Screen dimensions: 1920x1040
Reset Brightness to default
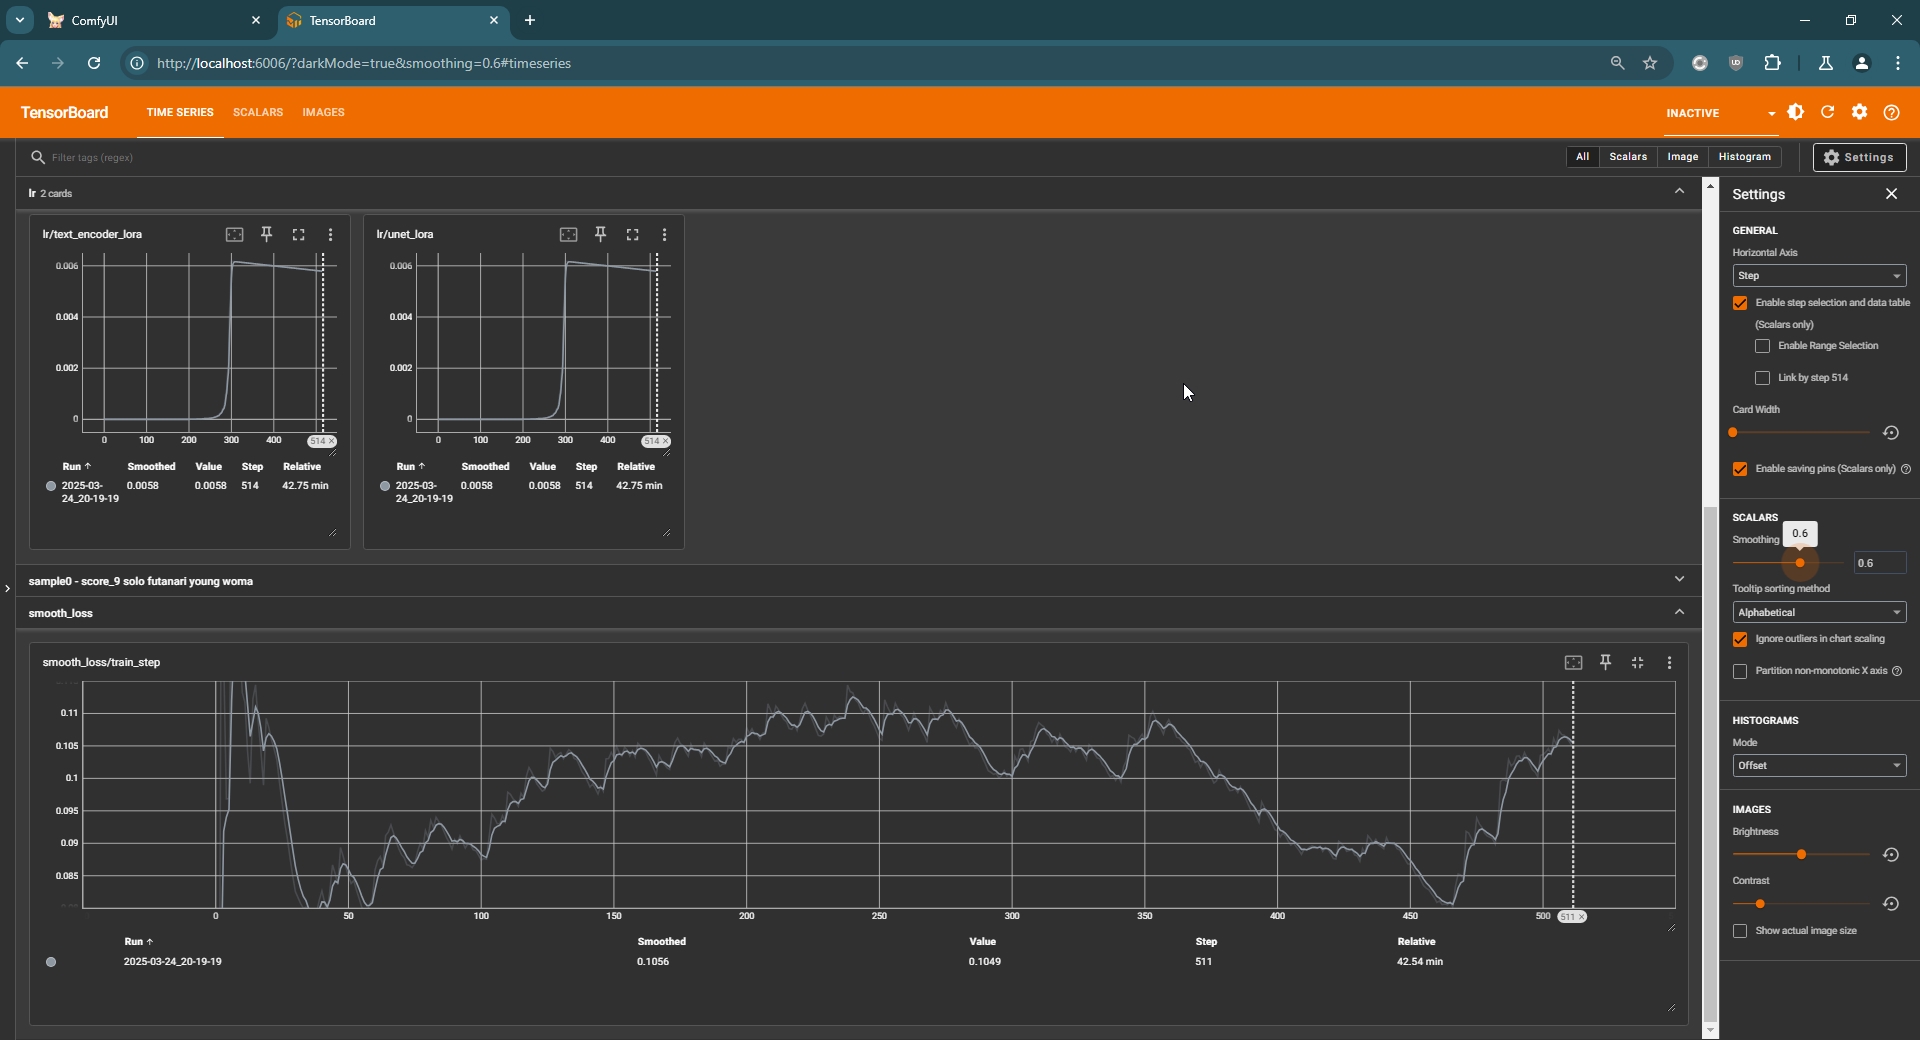coord(1890,855)
